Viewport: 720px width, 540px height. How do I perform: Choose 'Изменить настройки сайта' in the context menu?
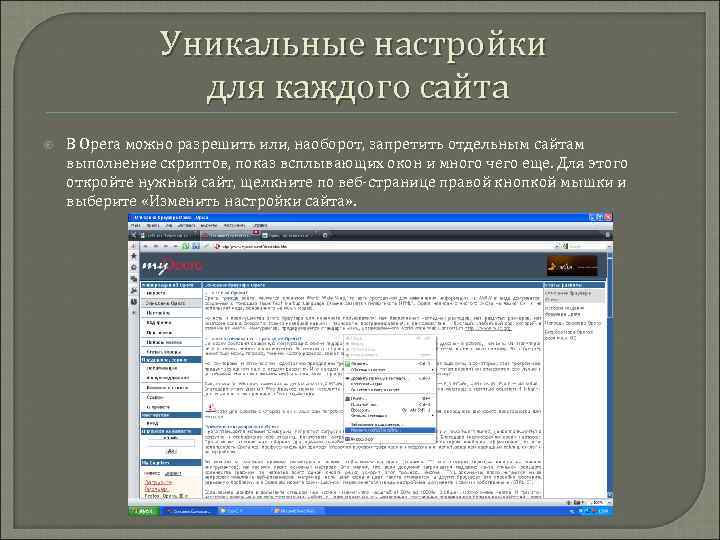point(389,430)
